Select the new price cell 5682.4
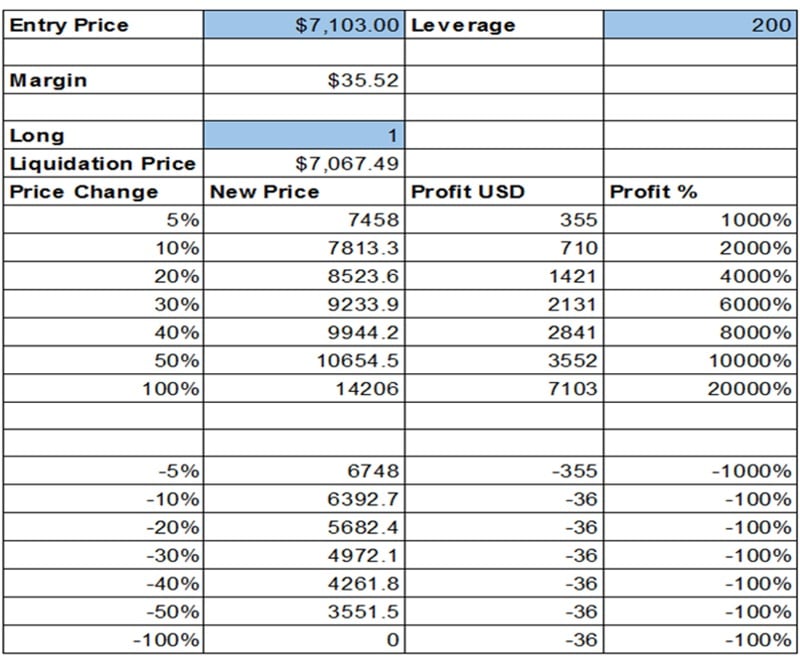Screen dimensions: 800x660 point(303,527)
